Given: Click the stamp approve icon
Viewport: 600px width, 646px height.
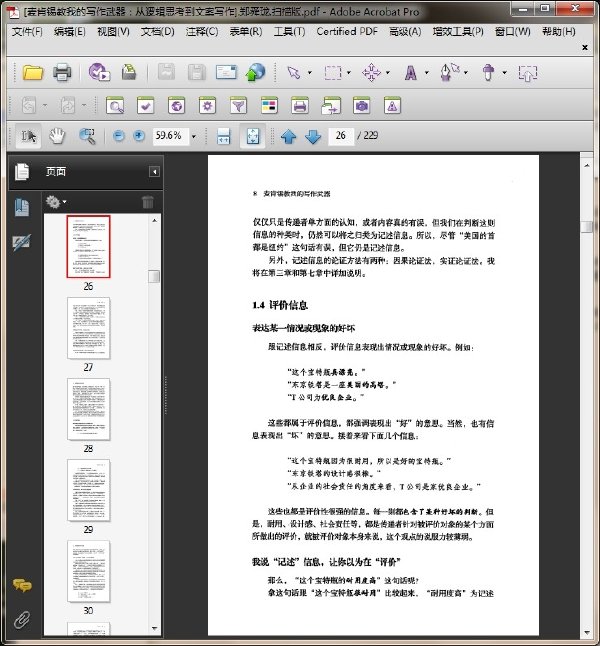Looking at the screenshot, I should click(x=129, y=72).
